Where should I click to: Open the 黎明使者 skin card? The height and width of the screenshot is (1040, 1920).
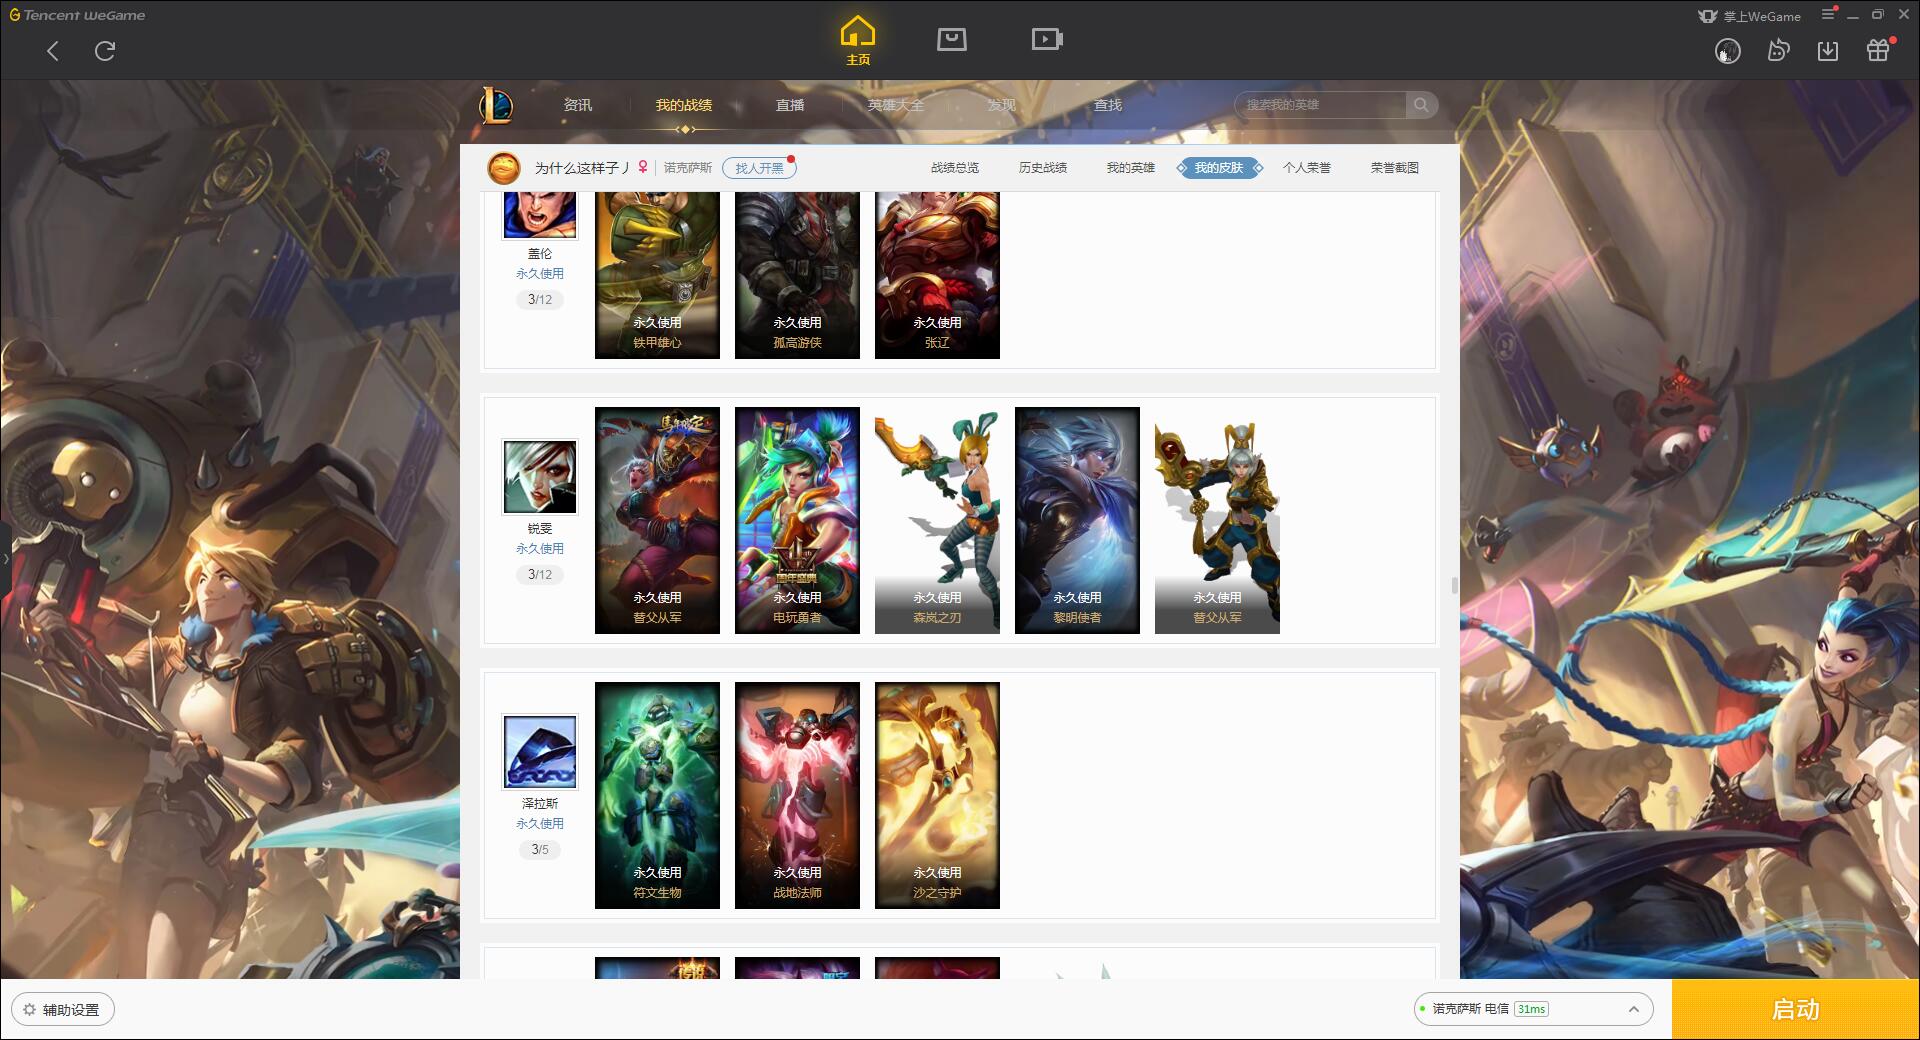click(x=1077, y=520)
